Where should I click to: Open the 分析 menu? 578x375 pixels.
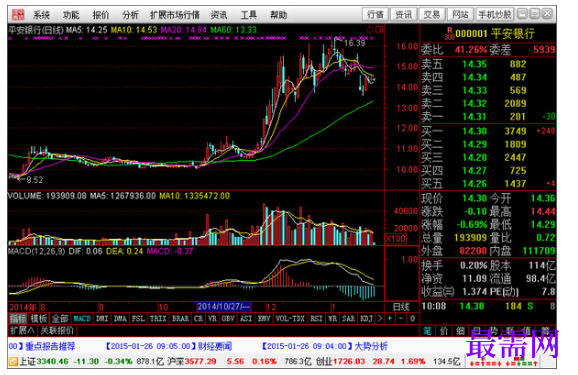[130, 15]
